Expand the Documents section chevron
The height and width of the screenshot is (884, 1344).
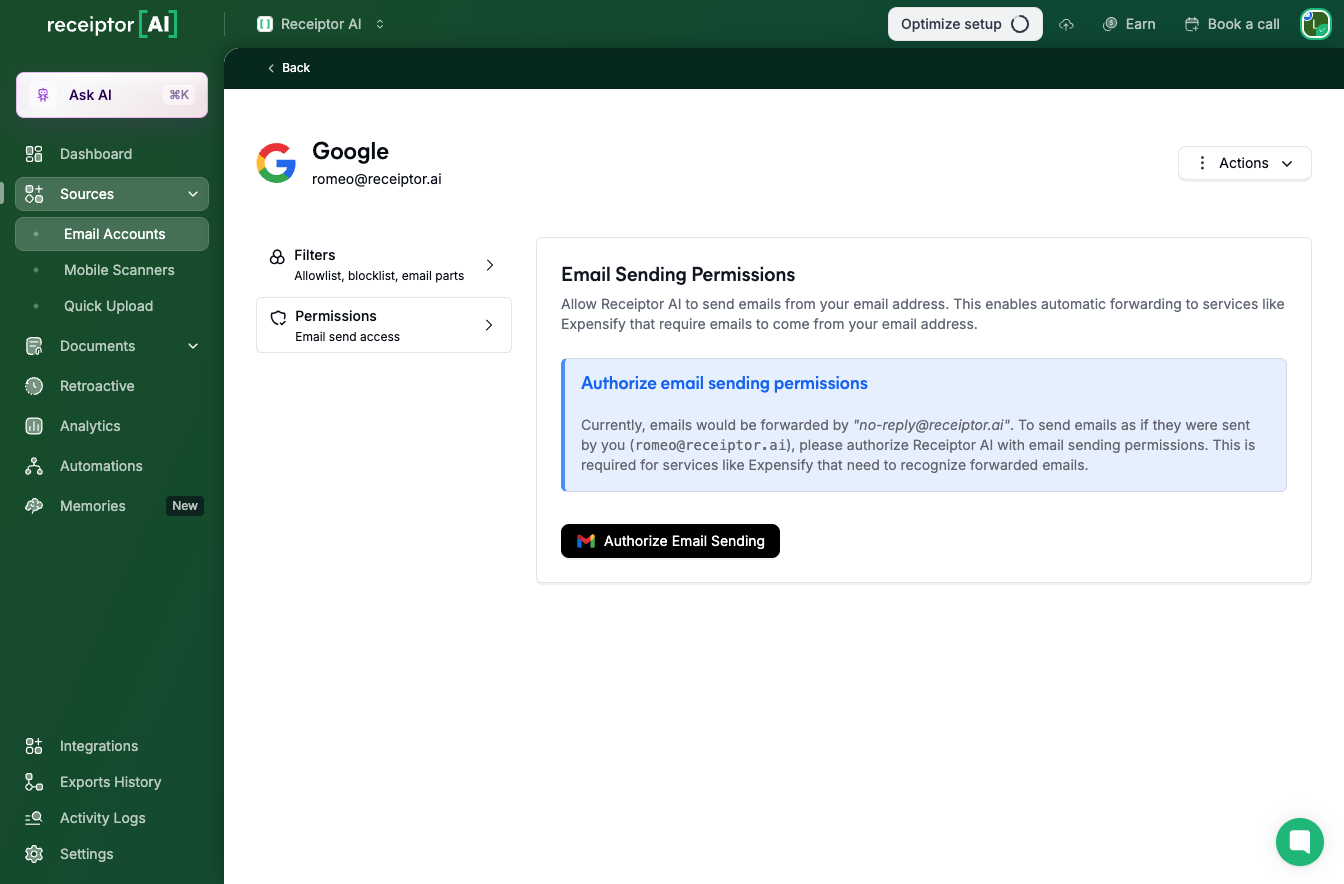click(193, 346)
